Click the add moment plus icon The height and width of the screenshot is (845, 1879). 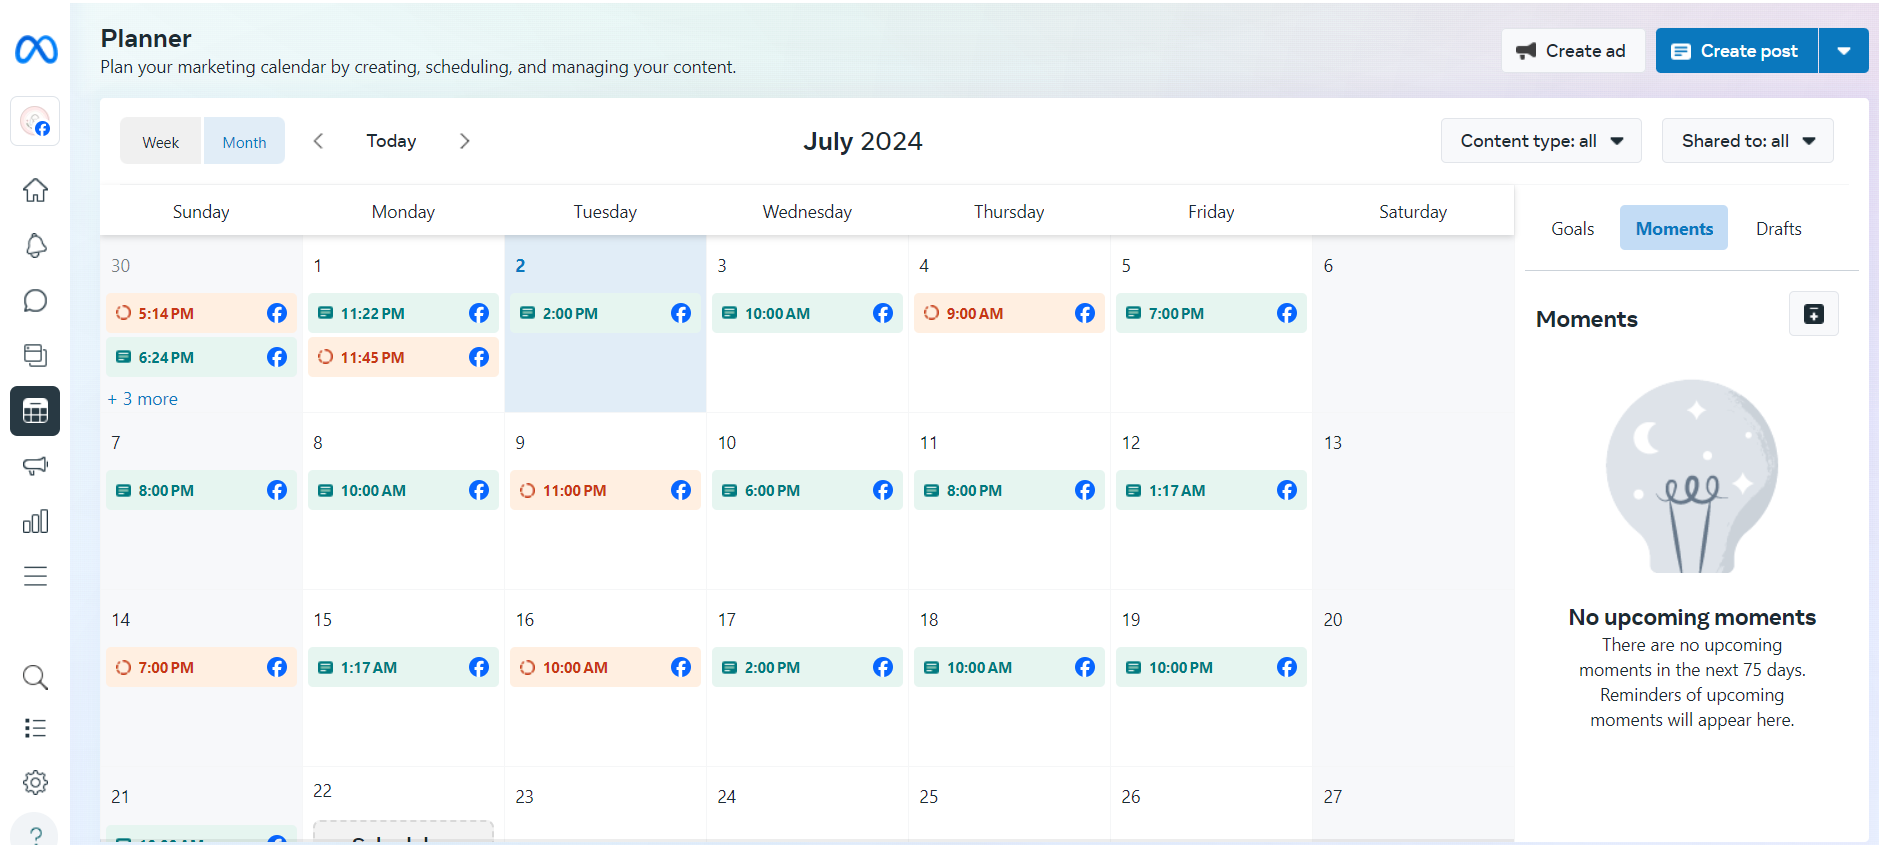click(x=1813, y=314)
